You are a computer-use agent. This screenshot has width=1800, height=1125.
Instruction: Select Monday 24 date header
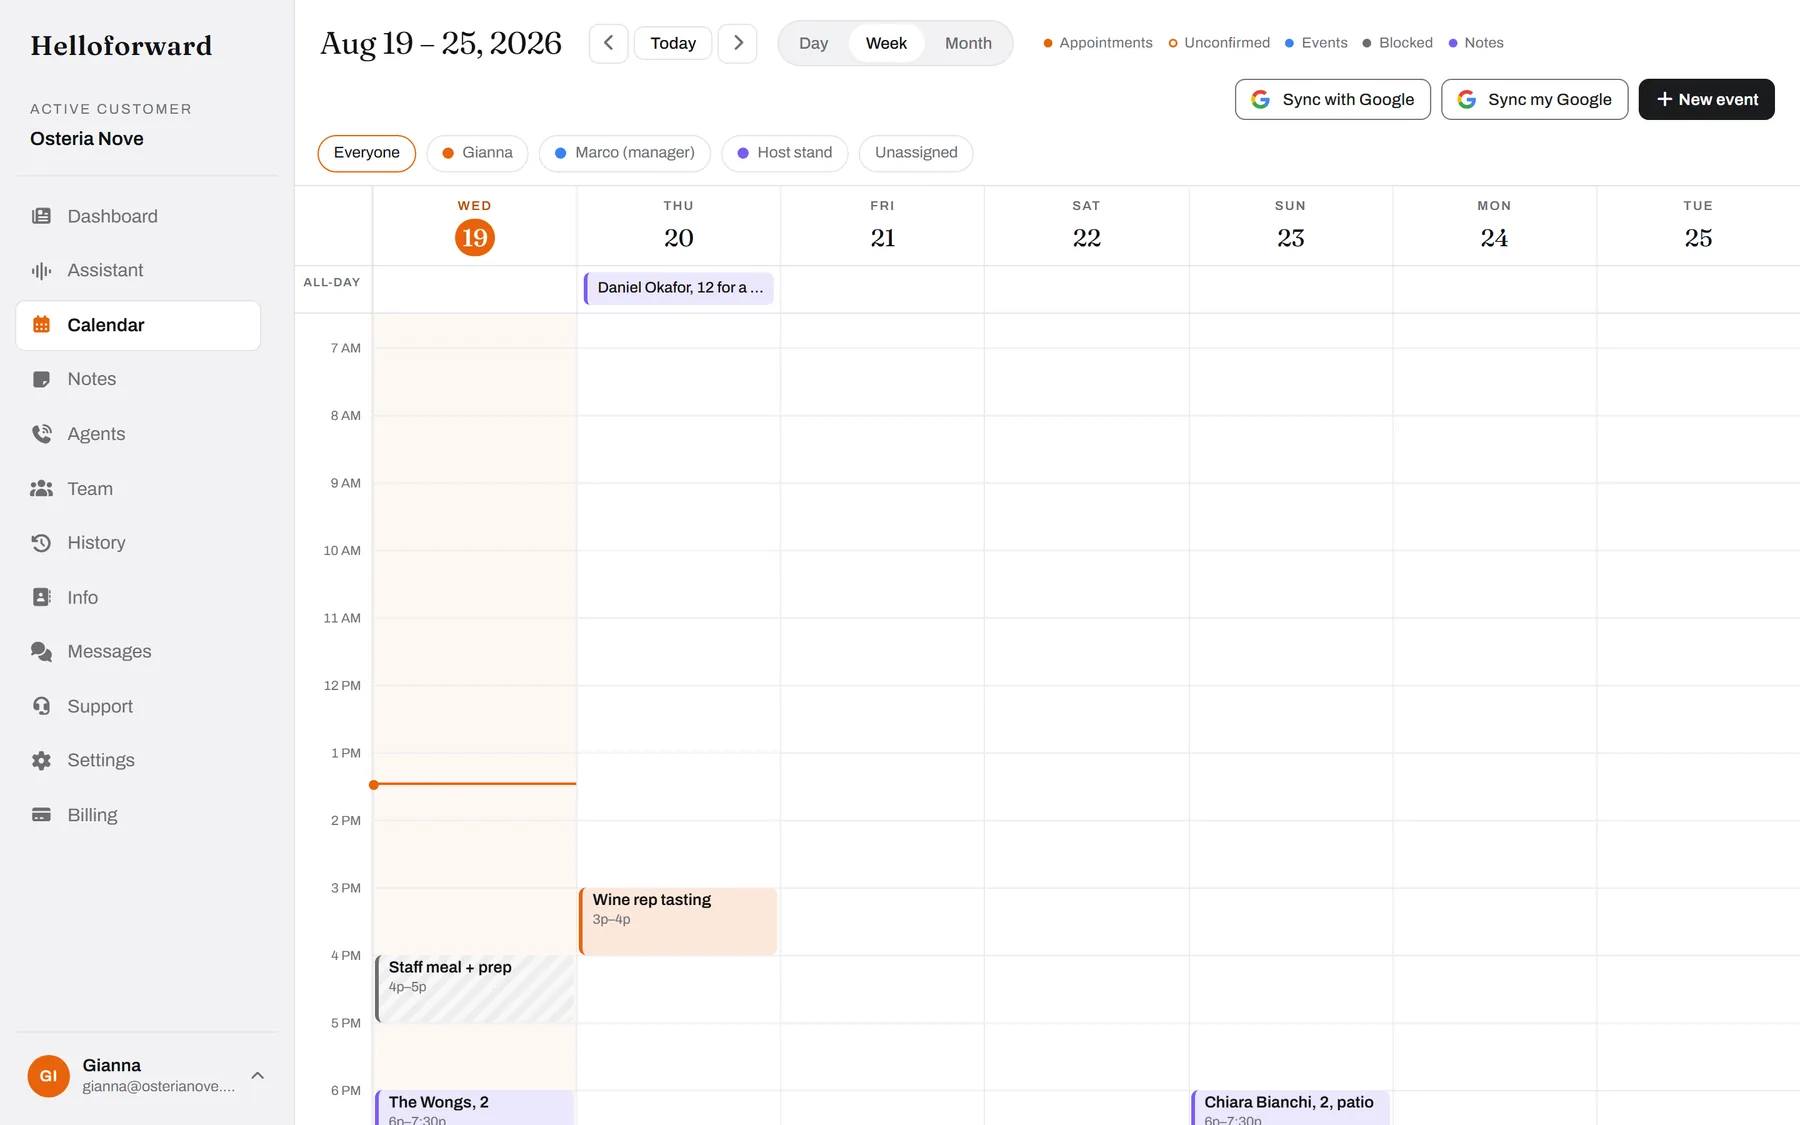[x=1494, y=227]
